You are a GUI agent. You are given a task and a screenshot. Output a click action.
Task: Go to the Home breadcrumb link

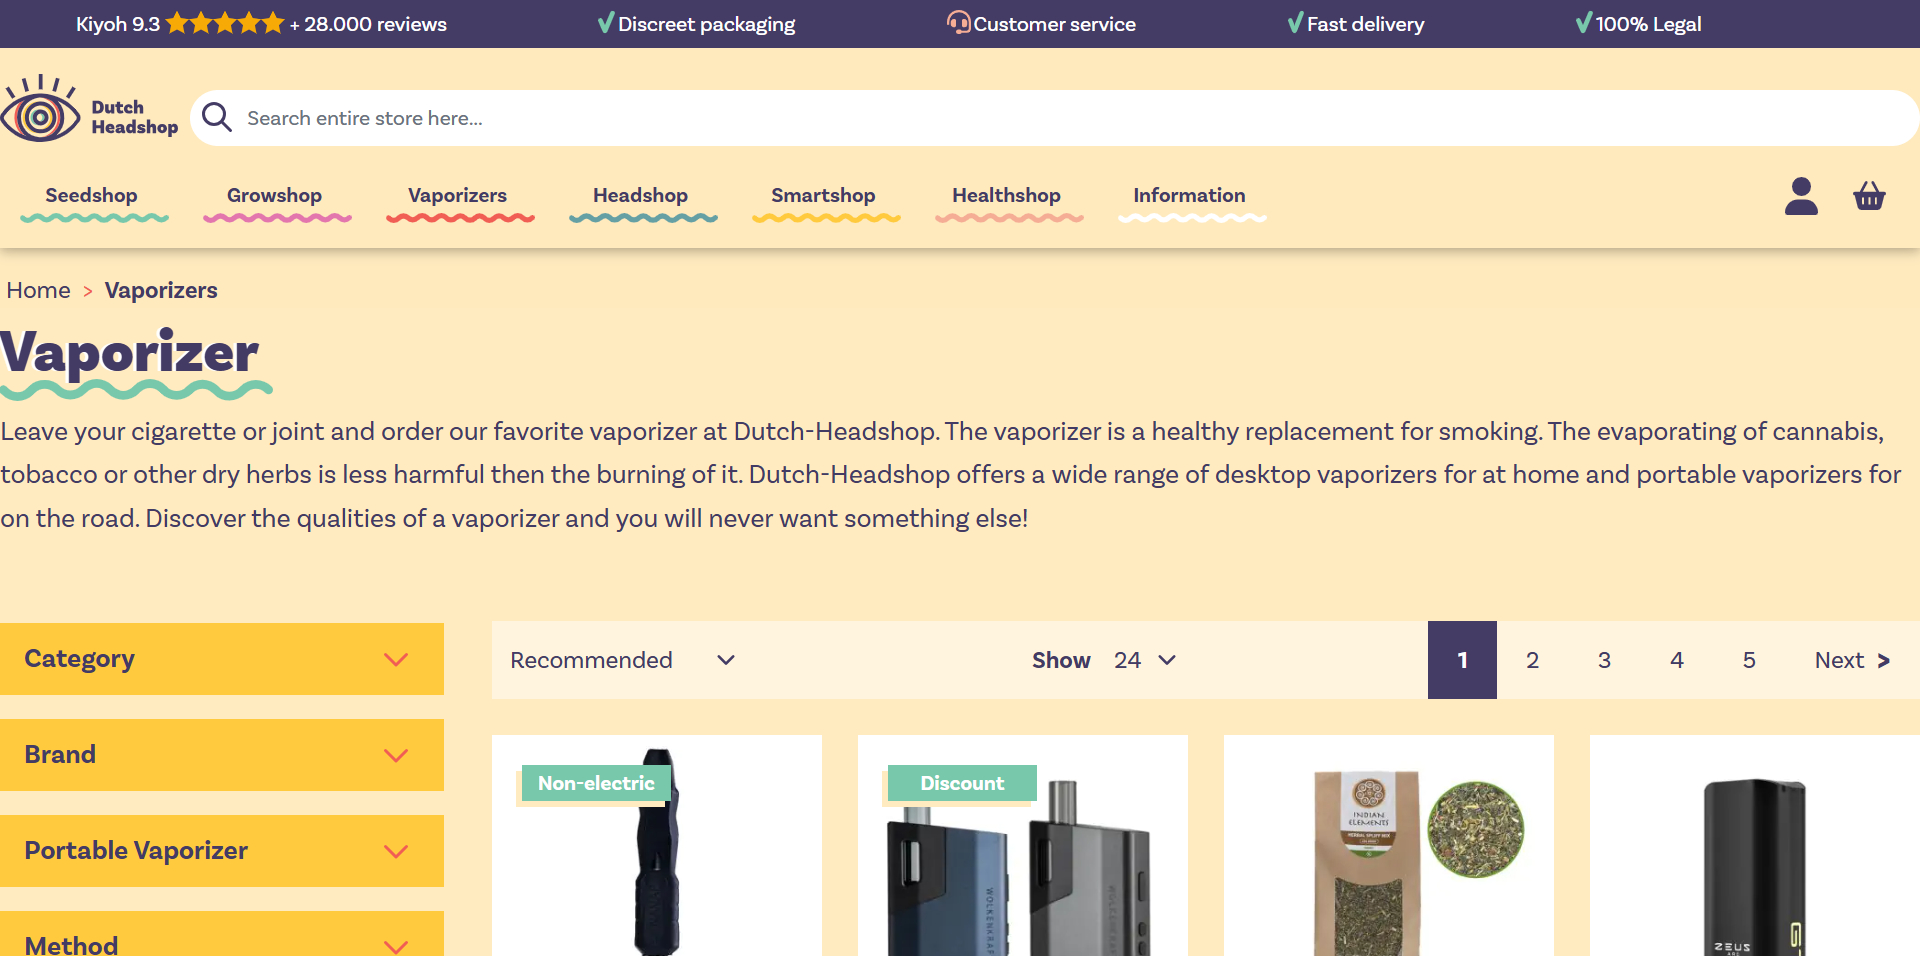39,290
